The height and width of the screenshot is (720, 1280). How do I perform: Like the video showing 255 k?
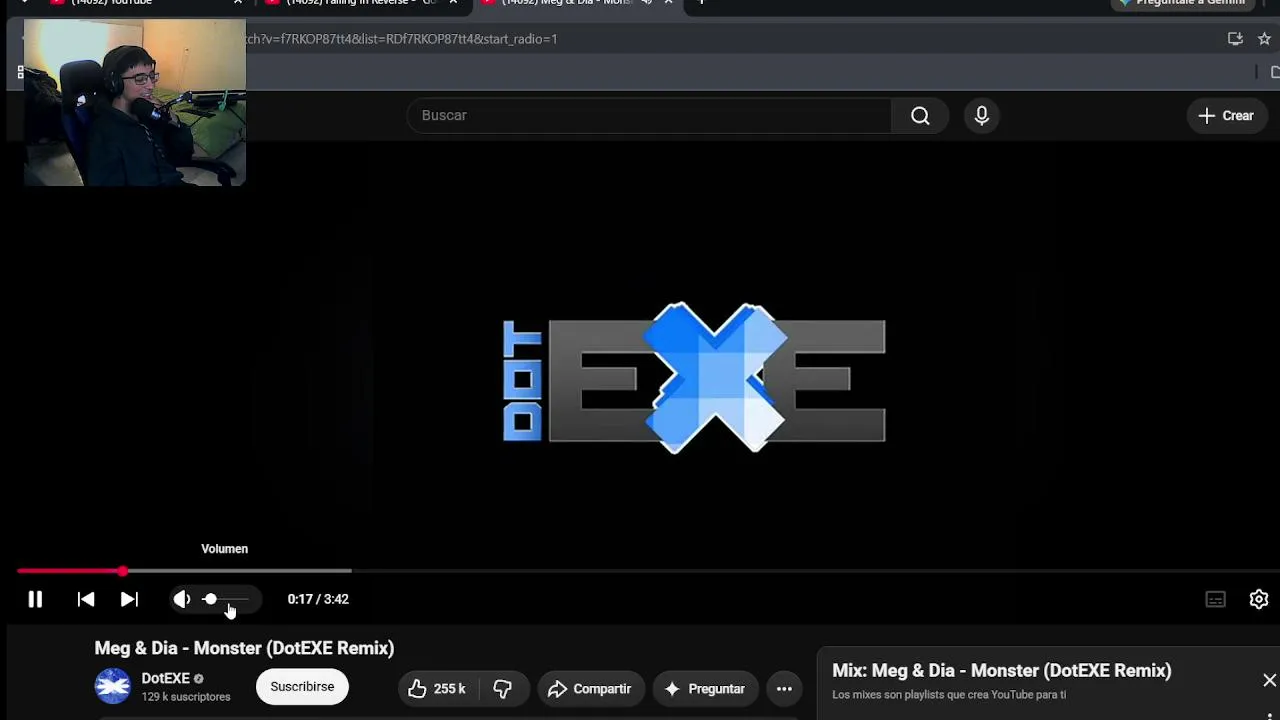pos(438,688)
